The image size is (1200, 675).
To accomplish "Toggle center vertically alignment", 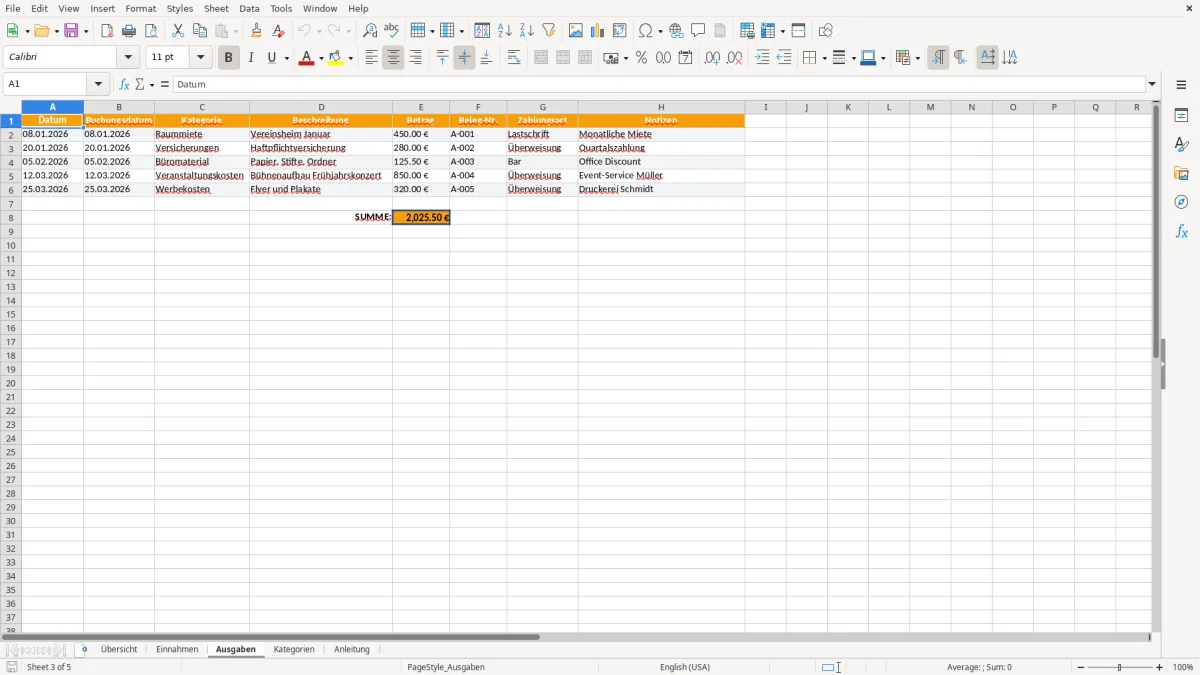I will pyautogui.click(x=464, y=58).
